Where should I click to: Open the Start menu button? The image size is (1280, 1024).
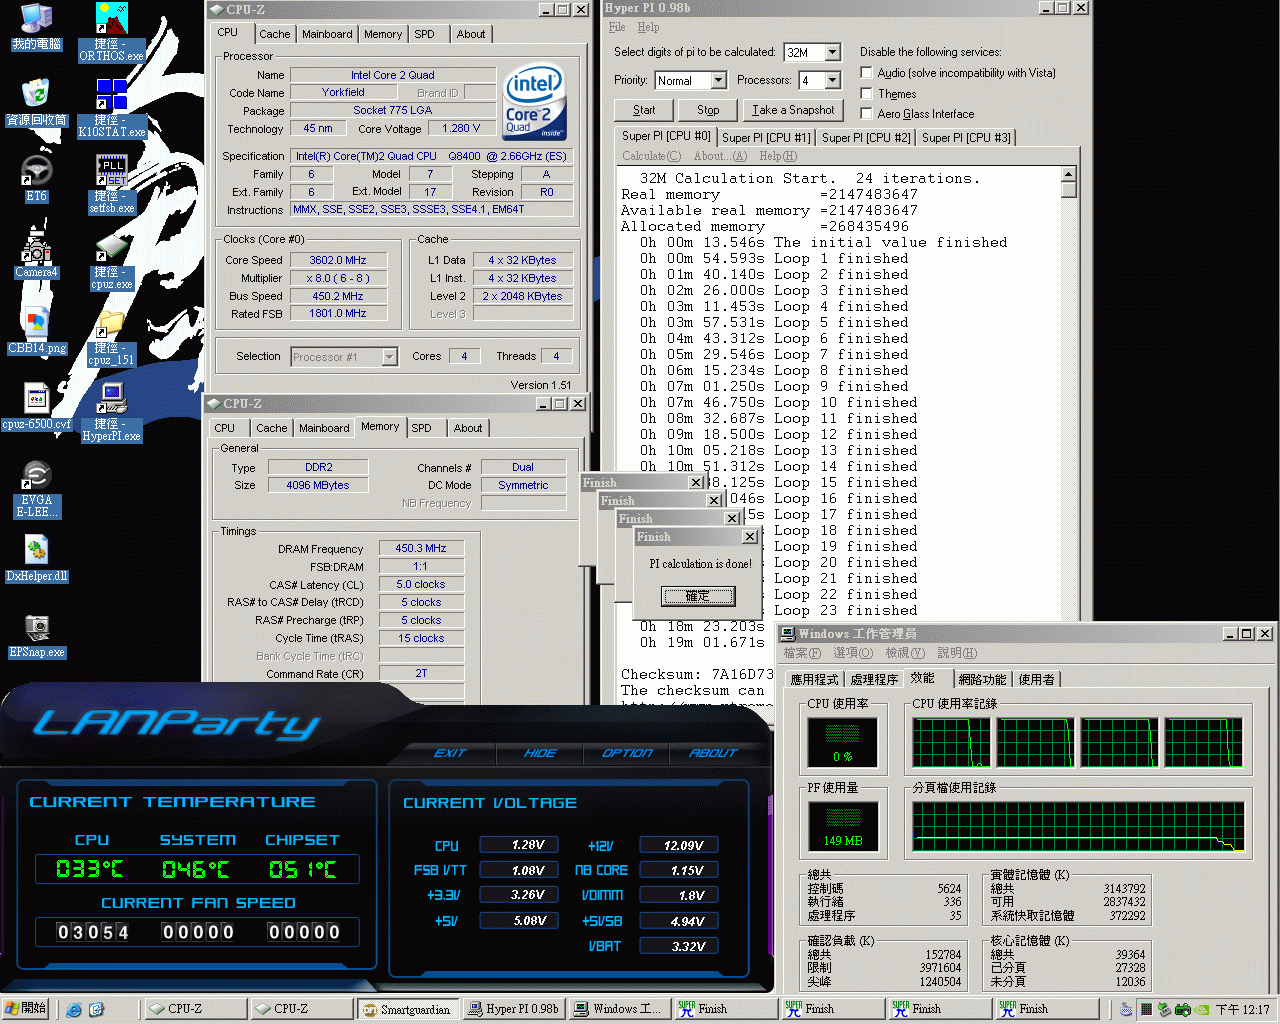[x=26, y=1009]
